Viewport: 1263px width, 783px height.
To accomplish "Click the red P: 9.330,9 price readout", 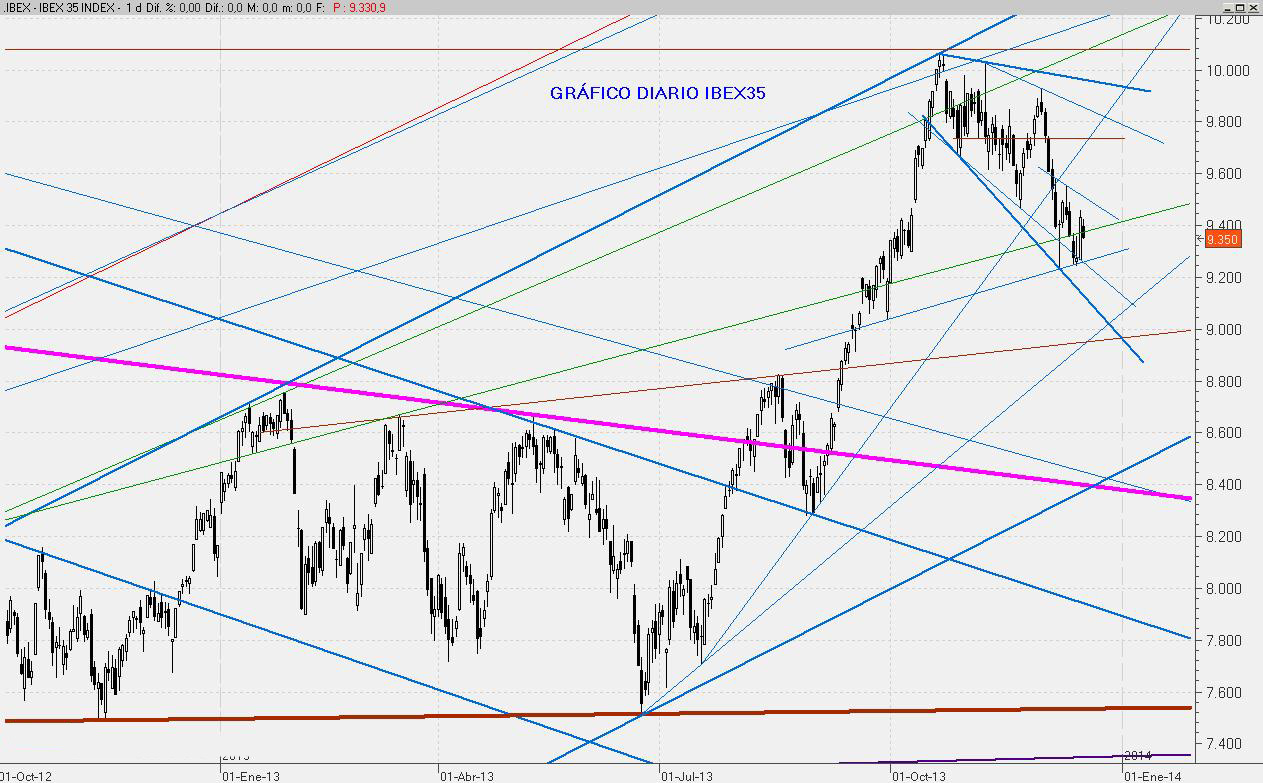I will coord(360,7).
